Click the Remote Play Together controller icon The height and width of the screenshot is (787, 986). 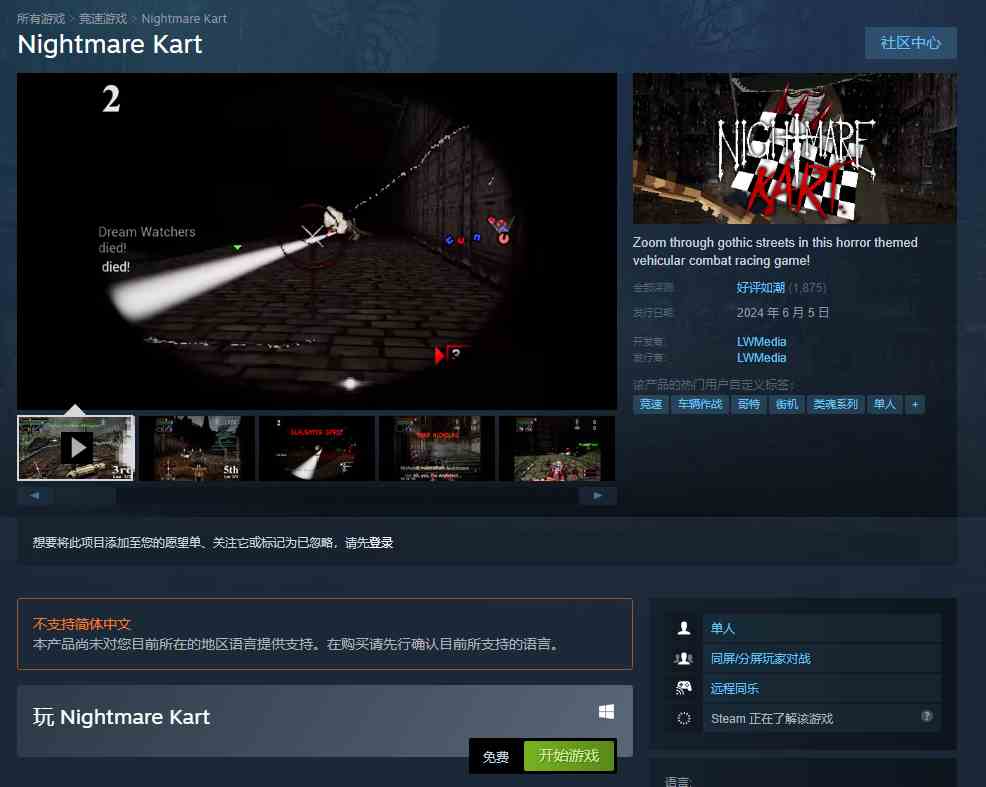684,688
